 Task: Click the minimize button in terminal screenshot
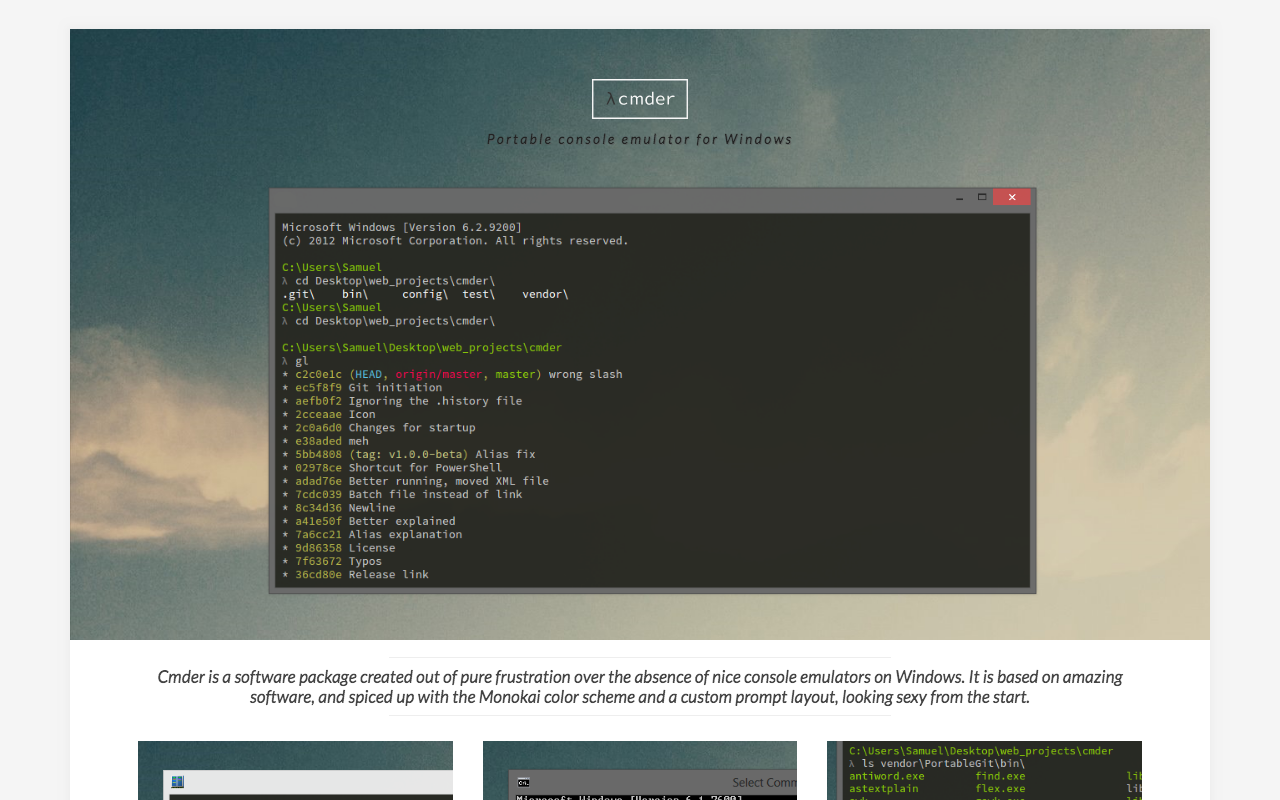[x=959, y=197]
